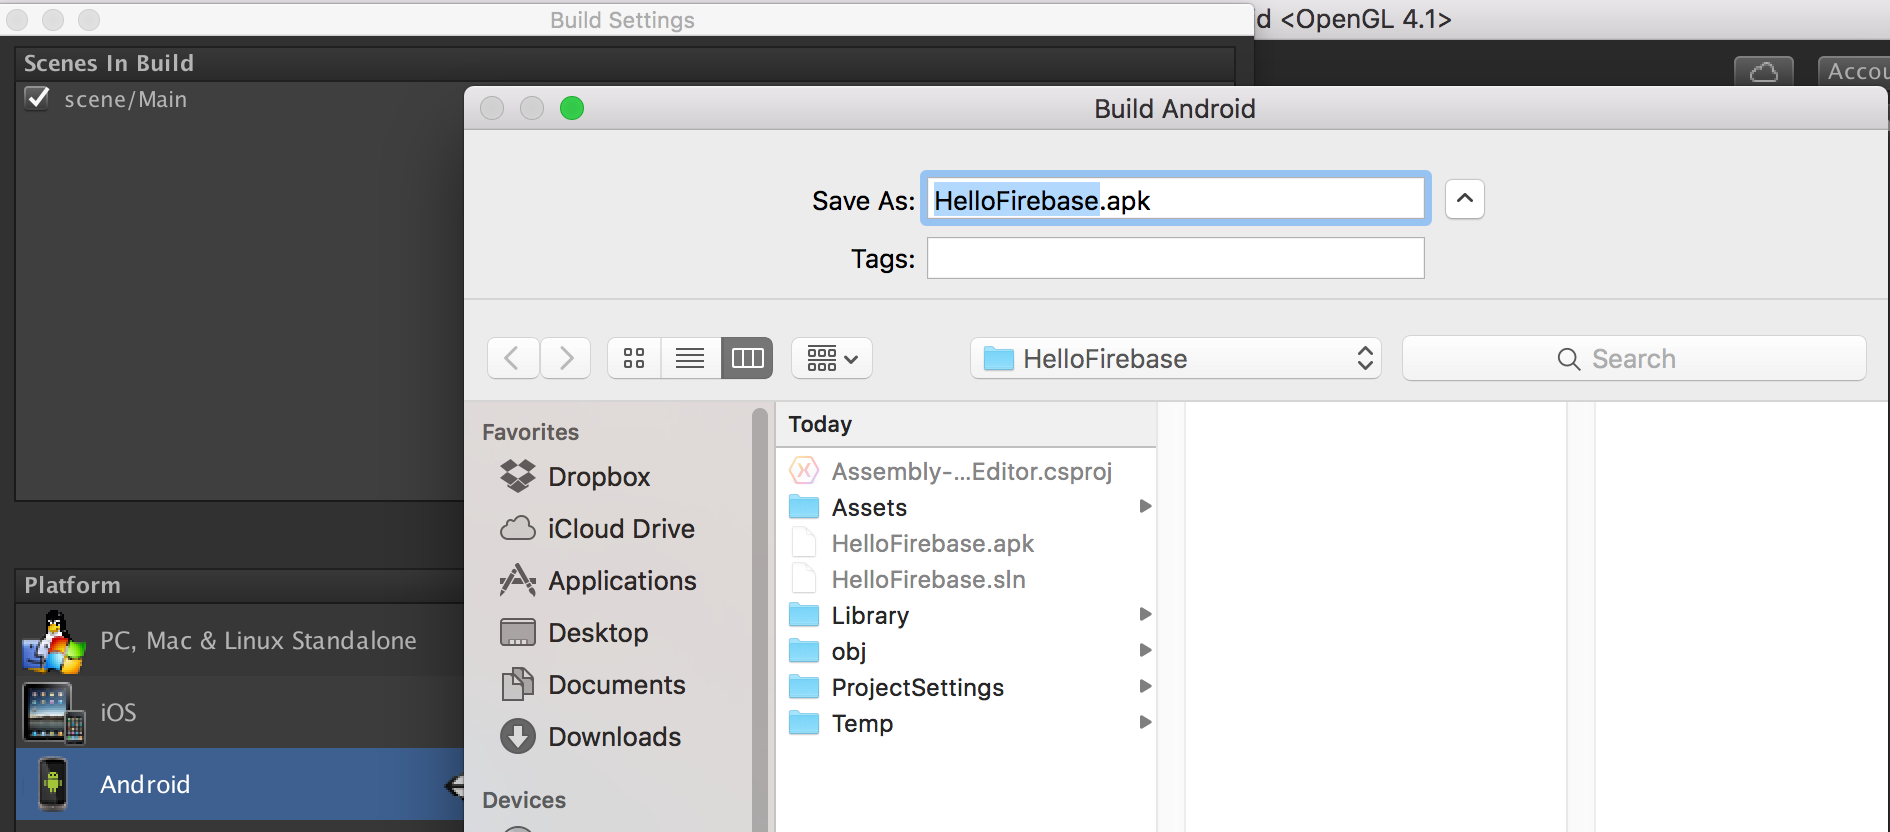
Task: Expand the ProjectSettings folder arrow
Action: tap(1145, 686)
